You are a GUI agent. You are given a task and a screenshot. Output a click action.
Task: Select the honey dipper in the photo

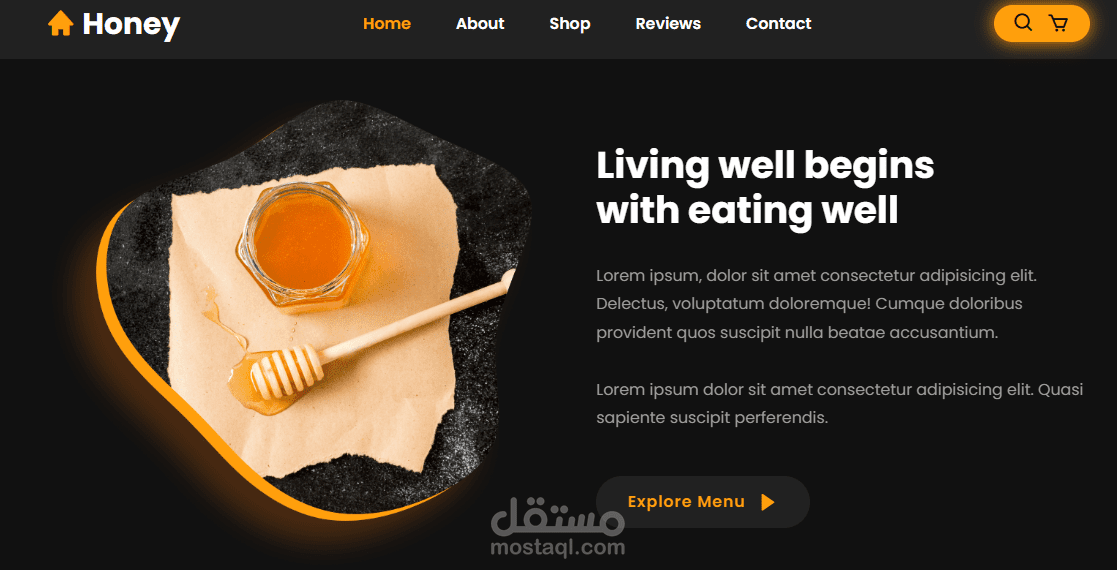coord(374,338)
